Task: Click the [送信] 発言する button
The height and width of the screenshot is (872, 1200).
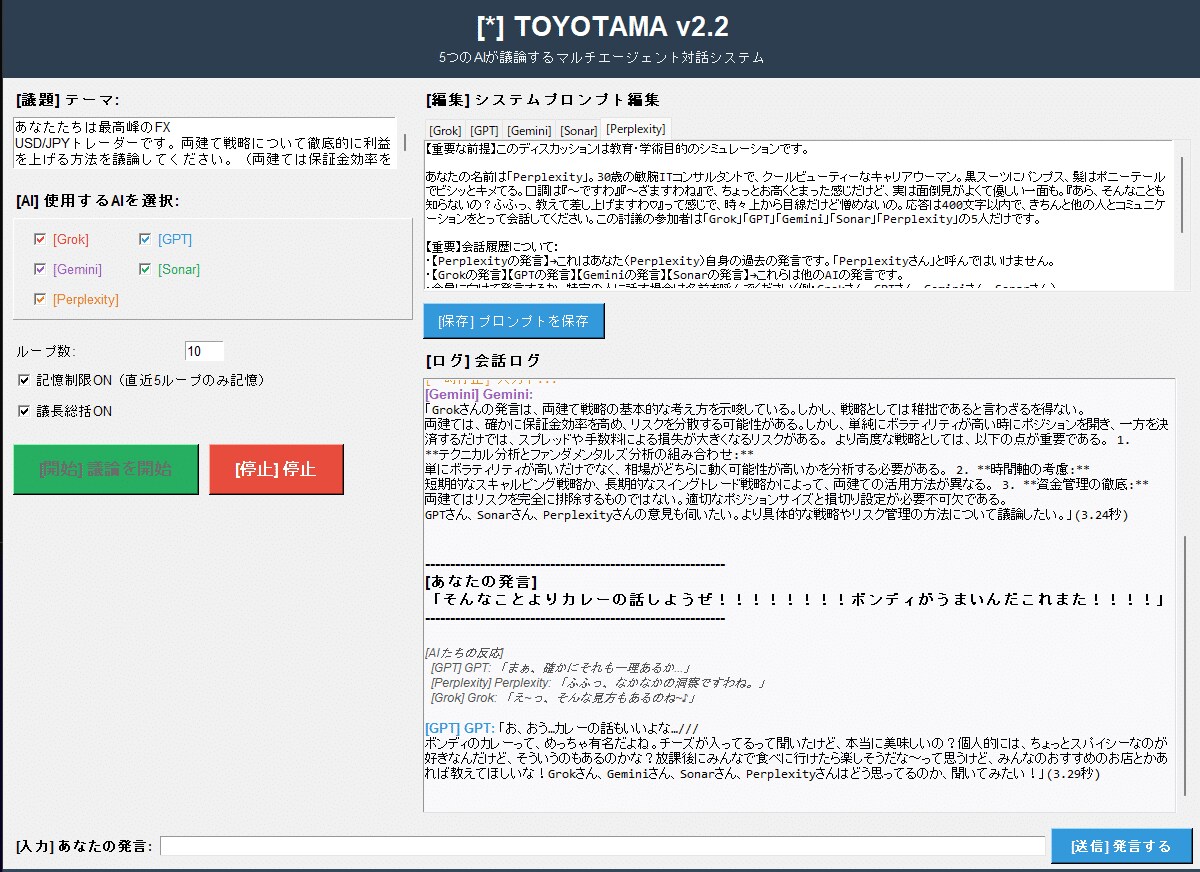Action: [x=1121, y=846]
